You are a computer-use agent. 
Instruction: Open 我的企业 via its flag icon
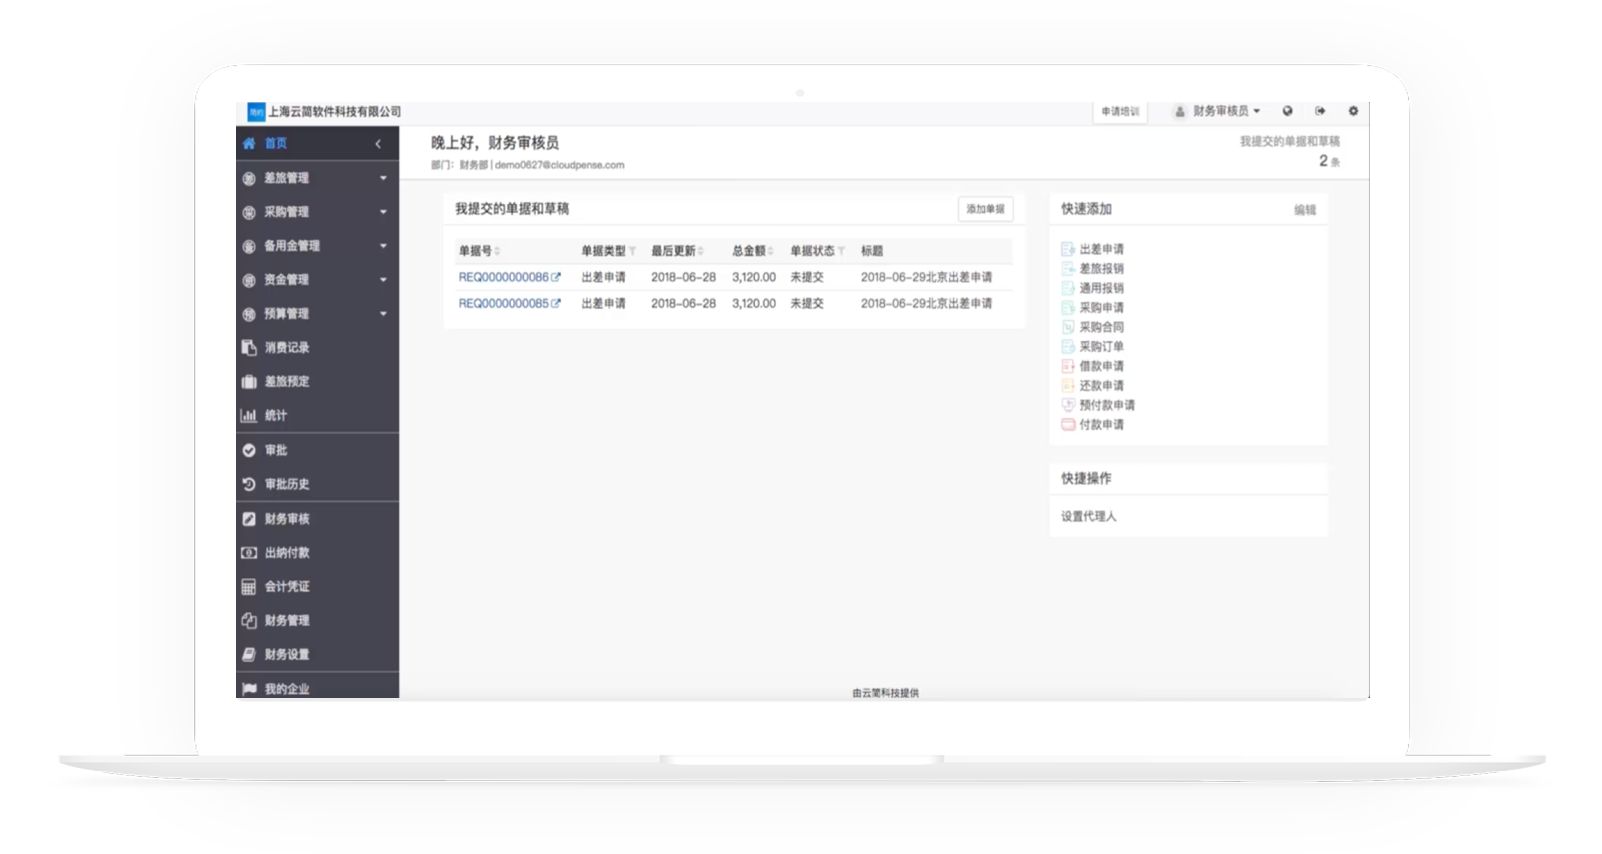point(249,689)
